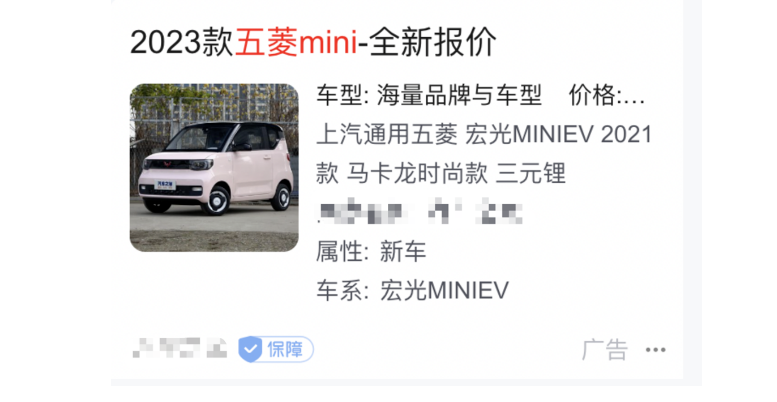The image size is (777, 402).
Task: Click the 上汽通用五菱 宏光MINIEV 2021 line
Action: pos(484,134)
